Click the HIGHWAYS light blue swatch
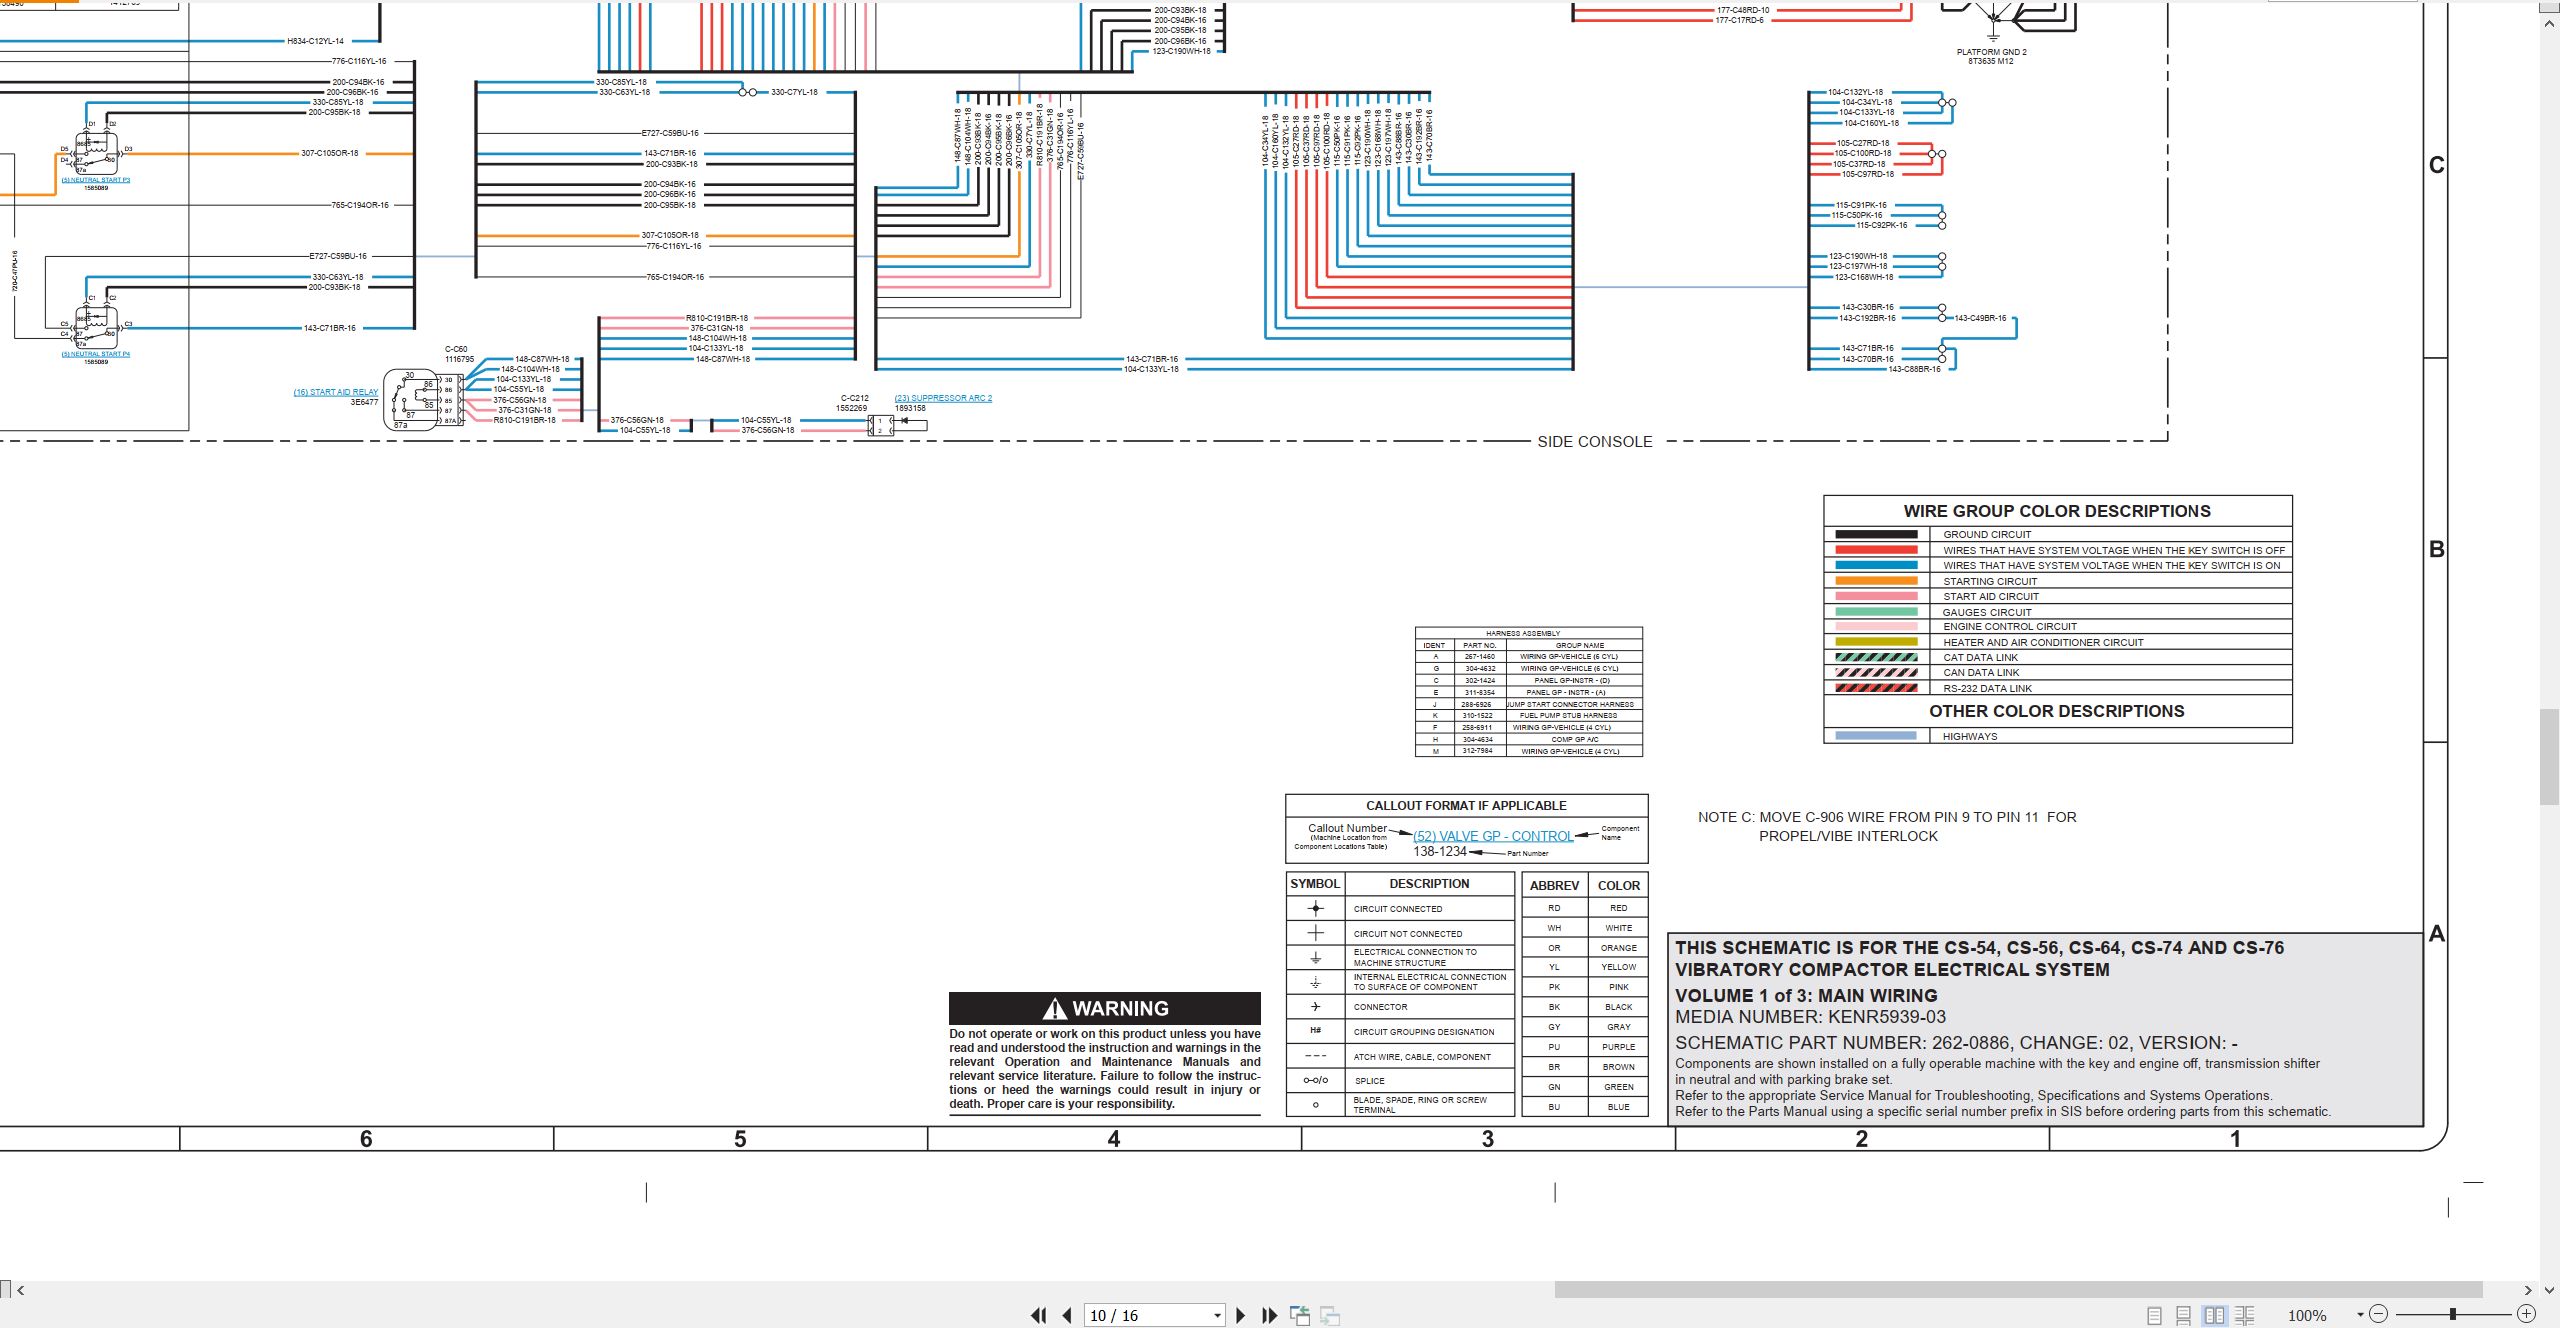Viewport: 2560px width, 1328px height. 1876,736
